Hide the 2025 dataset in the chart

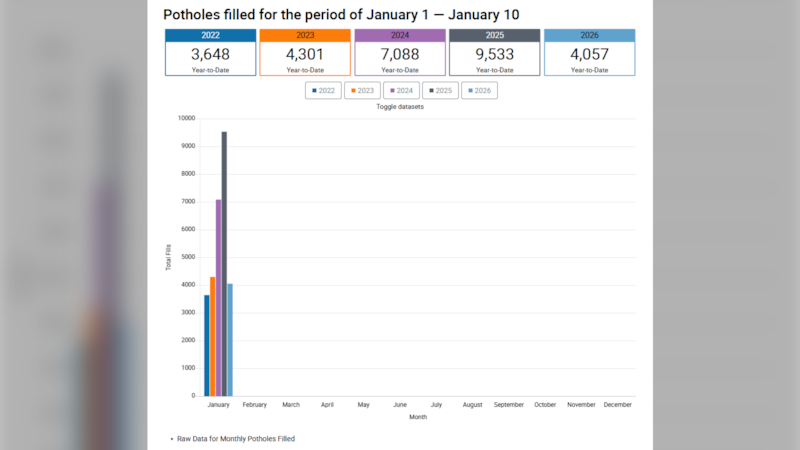point(440,91)
